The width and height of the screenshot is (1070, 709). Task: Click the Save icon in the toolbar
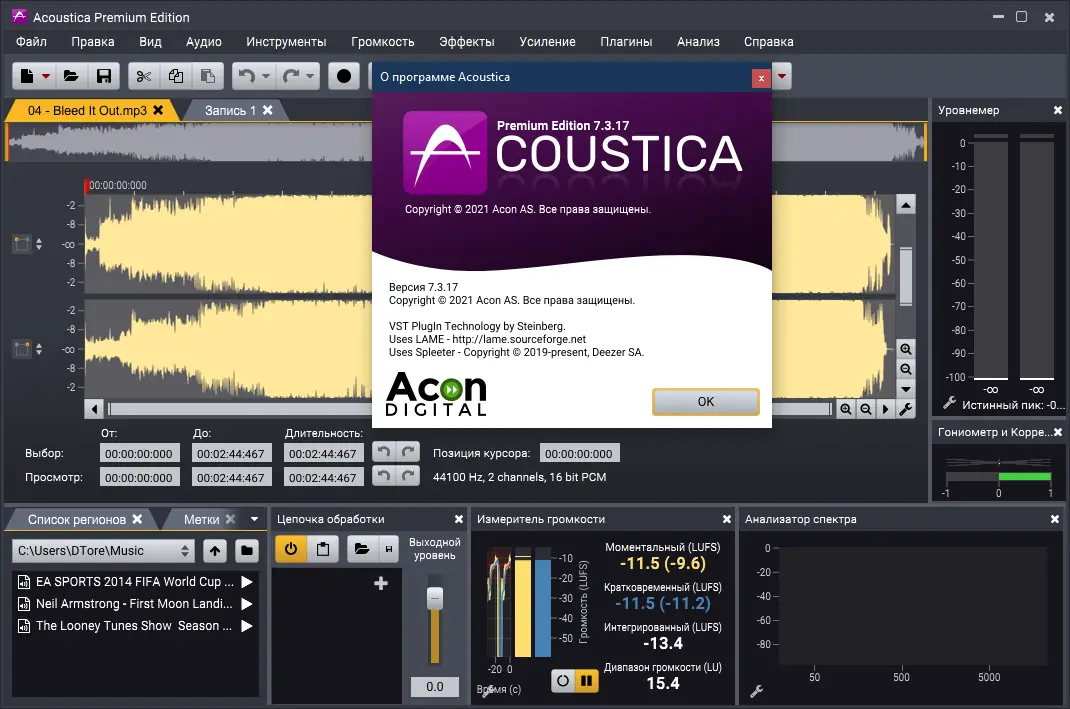[104, 75]
